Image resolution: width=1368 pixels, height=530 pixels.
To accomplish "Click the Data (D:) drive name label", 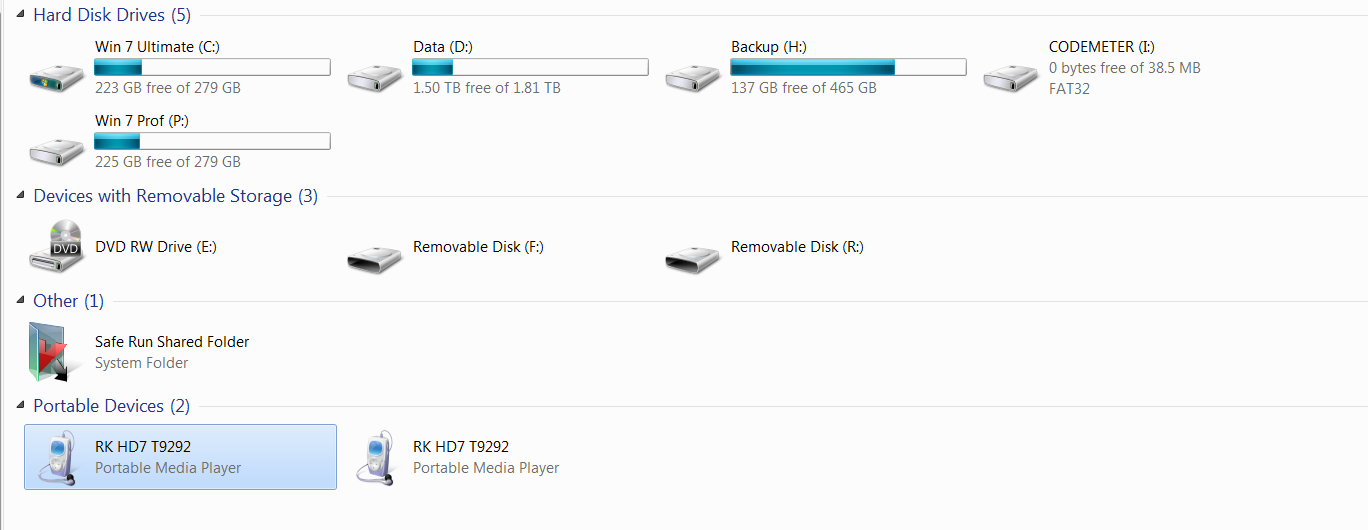I will (x=442, y=47).
